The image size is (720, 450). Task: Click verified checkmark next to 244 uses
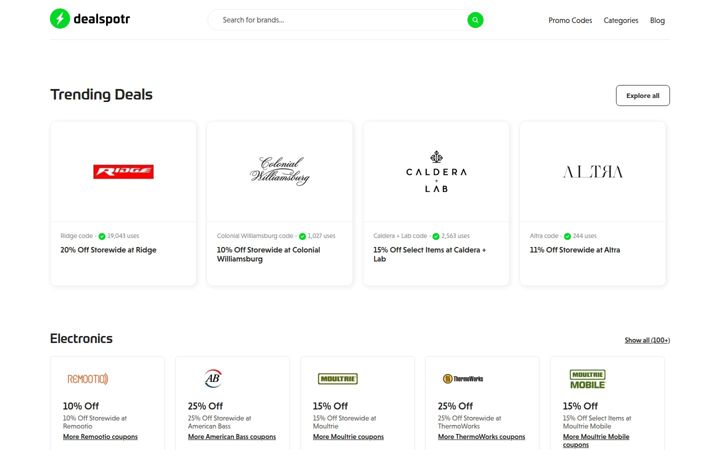[567, 236]
